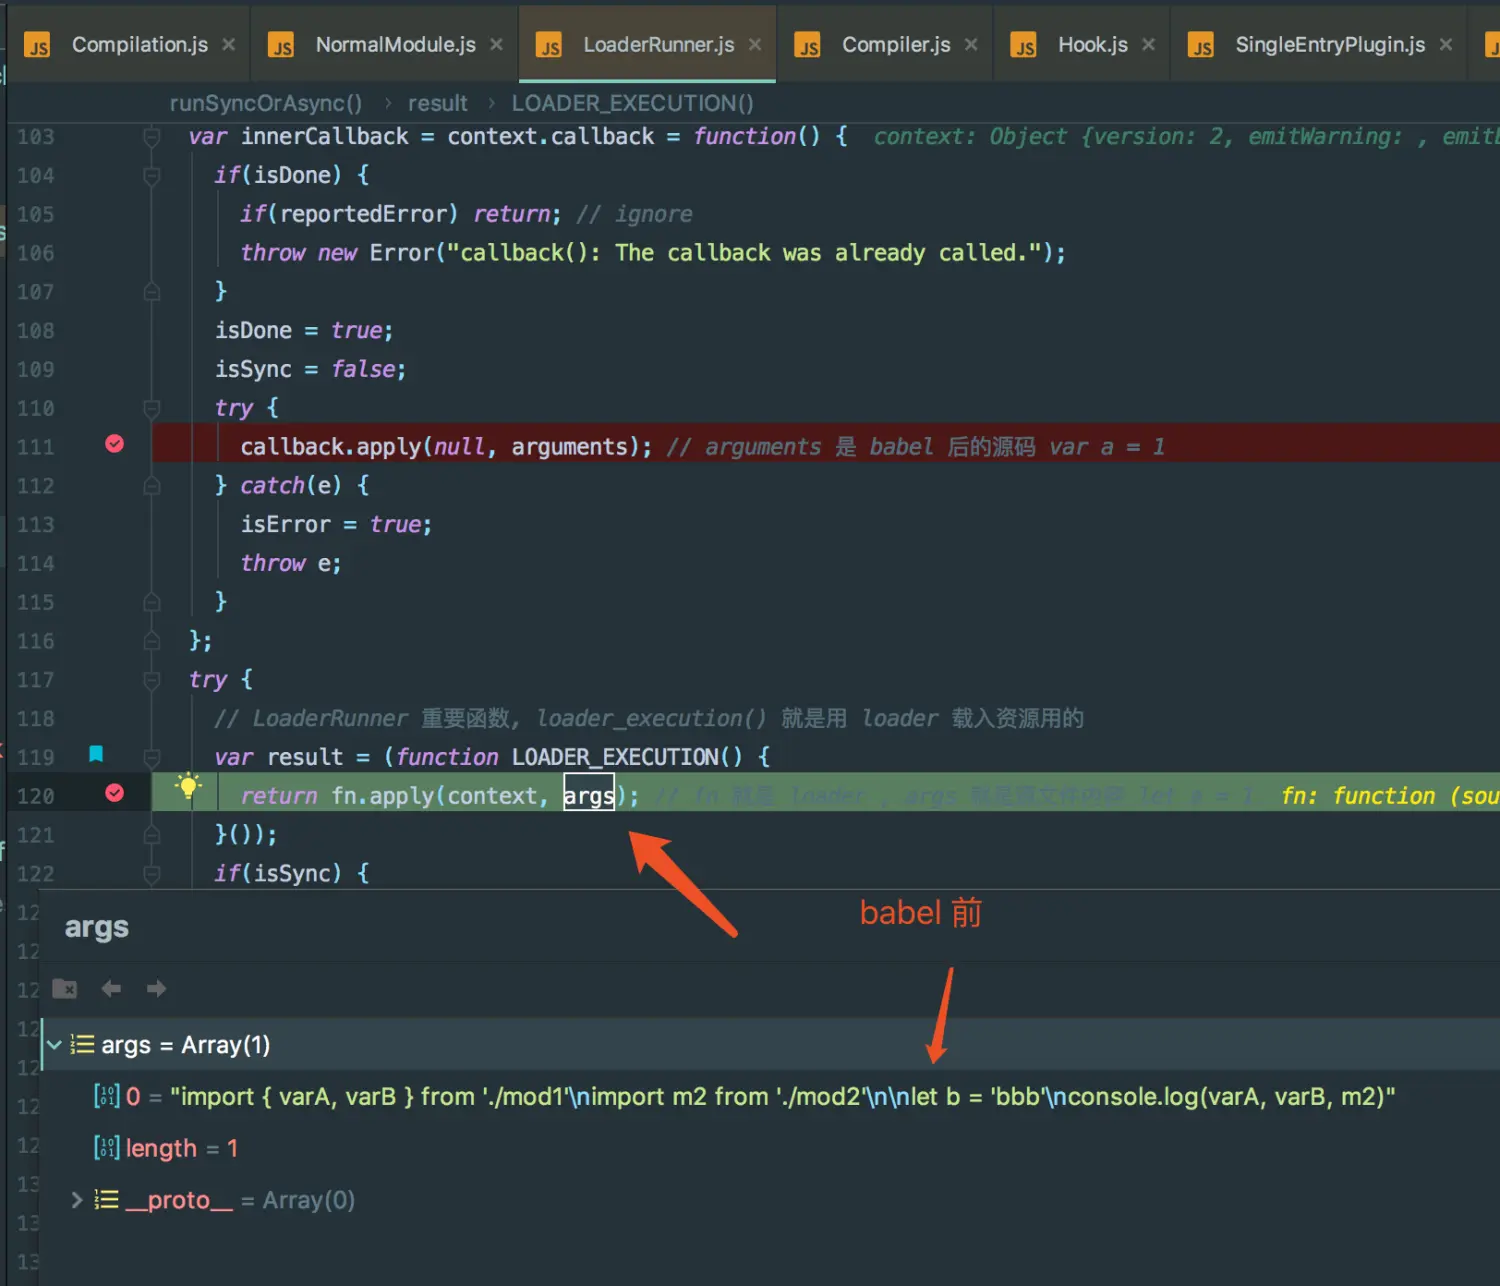The height and width of the screenshot is (1286, 1500).
Task: Collapse the args = Array(1) node
Action: pyautogui.click(x=54, y=1045)
